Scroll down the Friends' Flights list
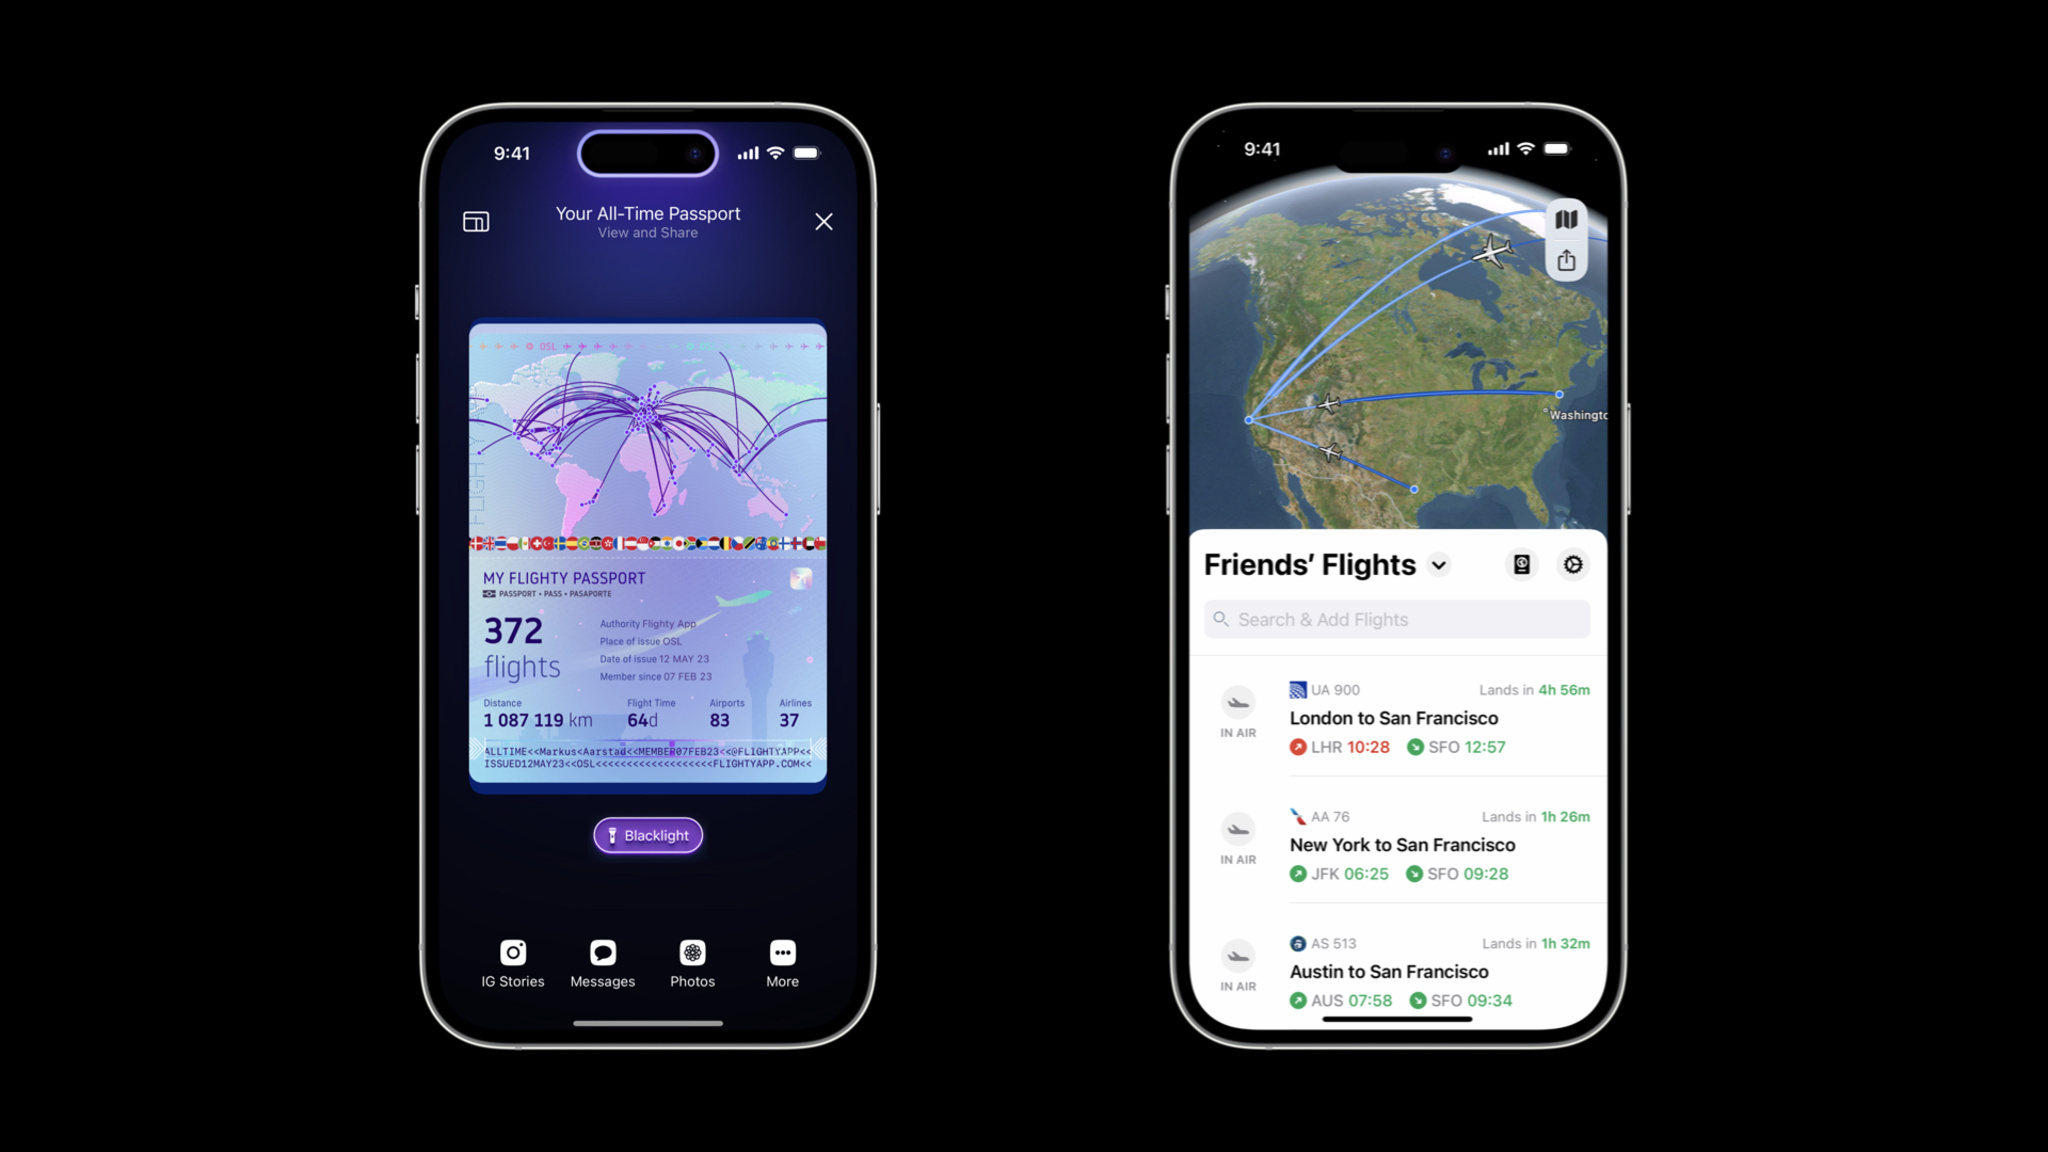 1395,844
